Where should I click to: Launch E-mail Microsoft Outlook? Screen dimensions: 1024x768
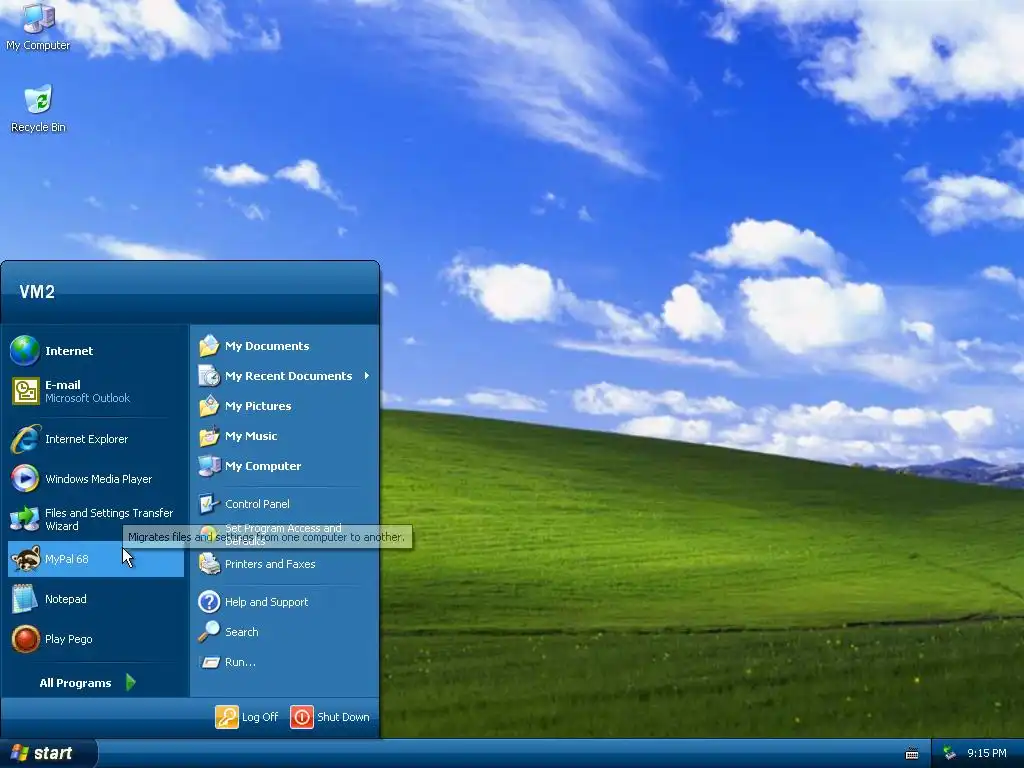(95, 391)
